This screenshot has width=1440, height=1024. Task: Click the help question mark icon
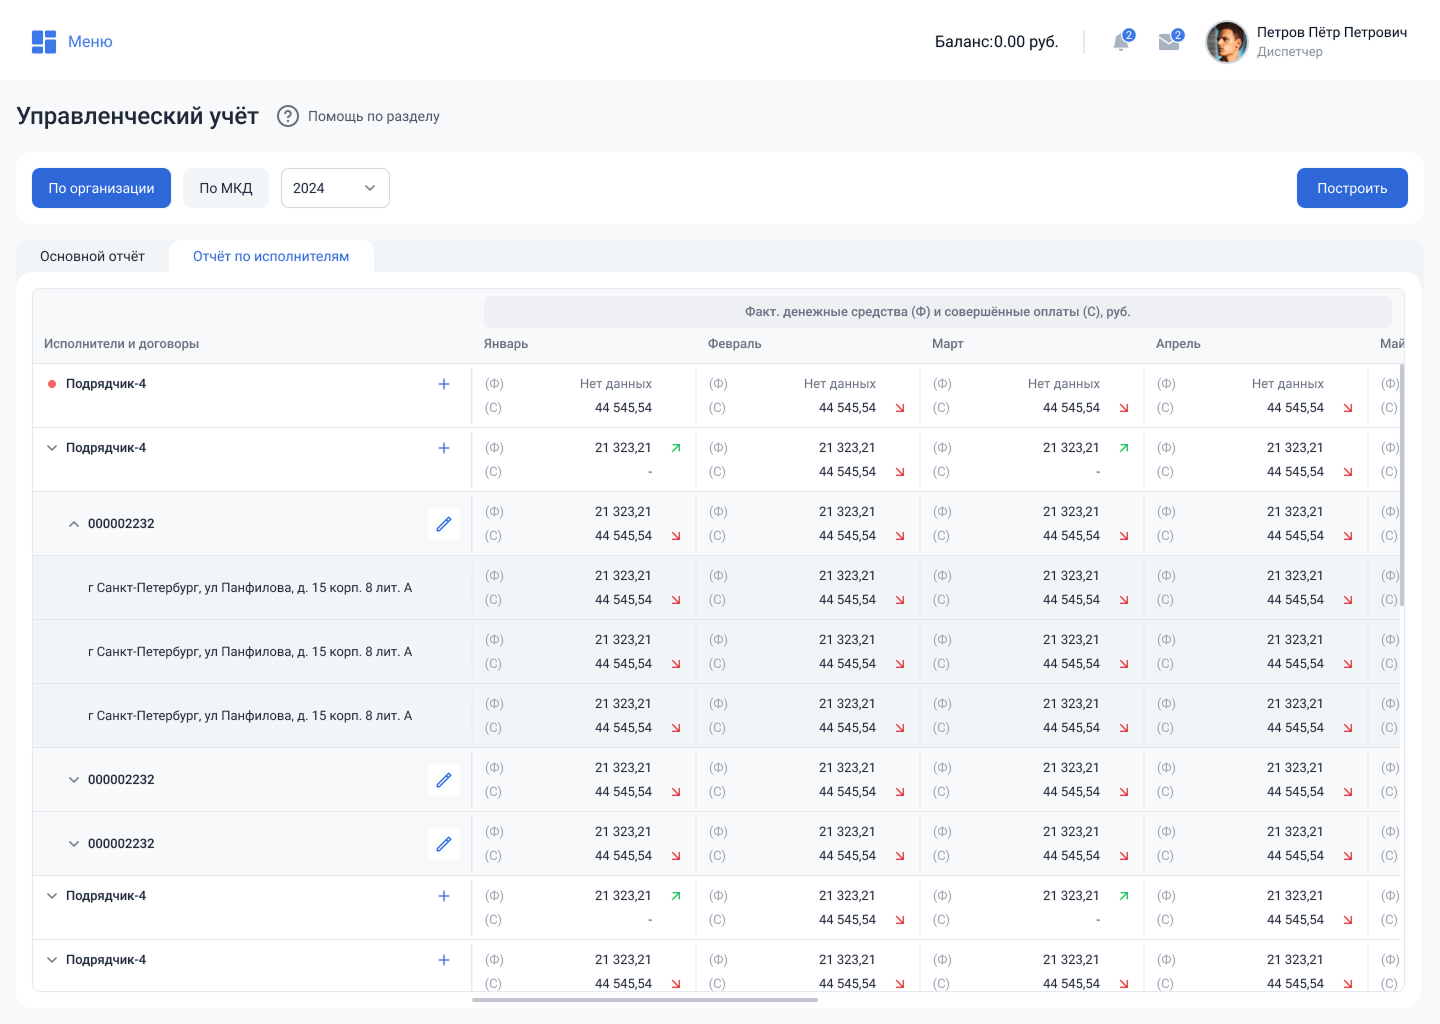click(x=288, y=116)
